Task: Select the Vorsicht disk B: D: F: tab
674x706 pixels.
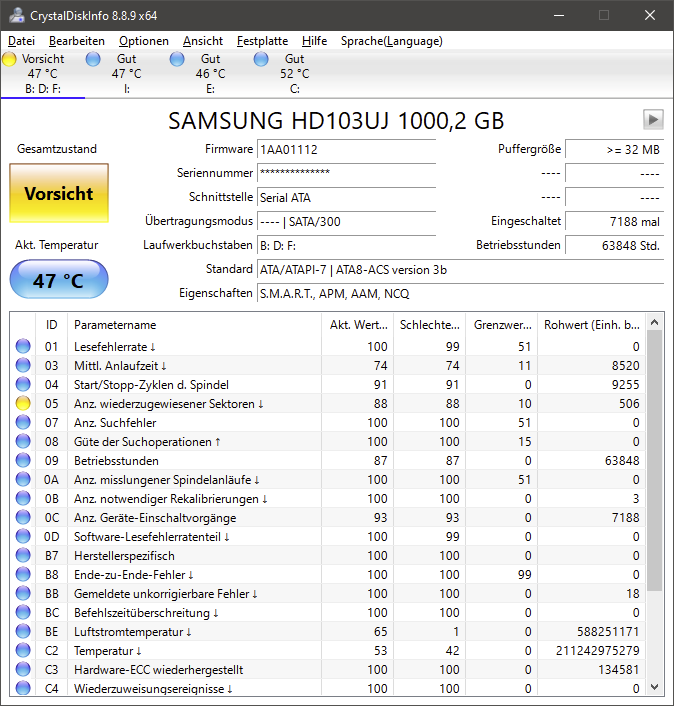Action: pos(43,74)
